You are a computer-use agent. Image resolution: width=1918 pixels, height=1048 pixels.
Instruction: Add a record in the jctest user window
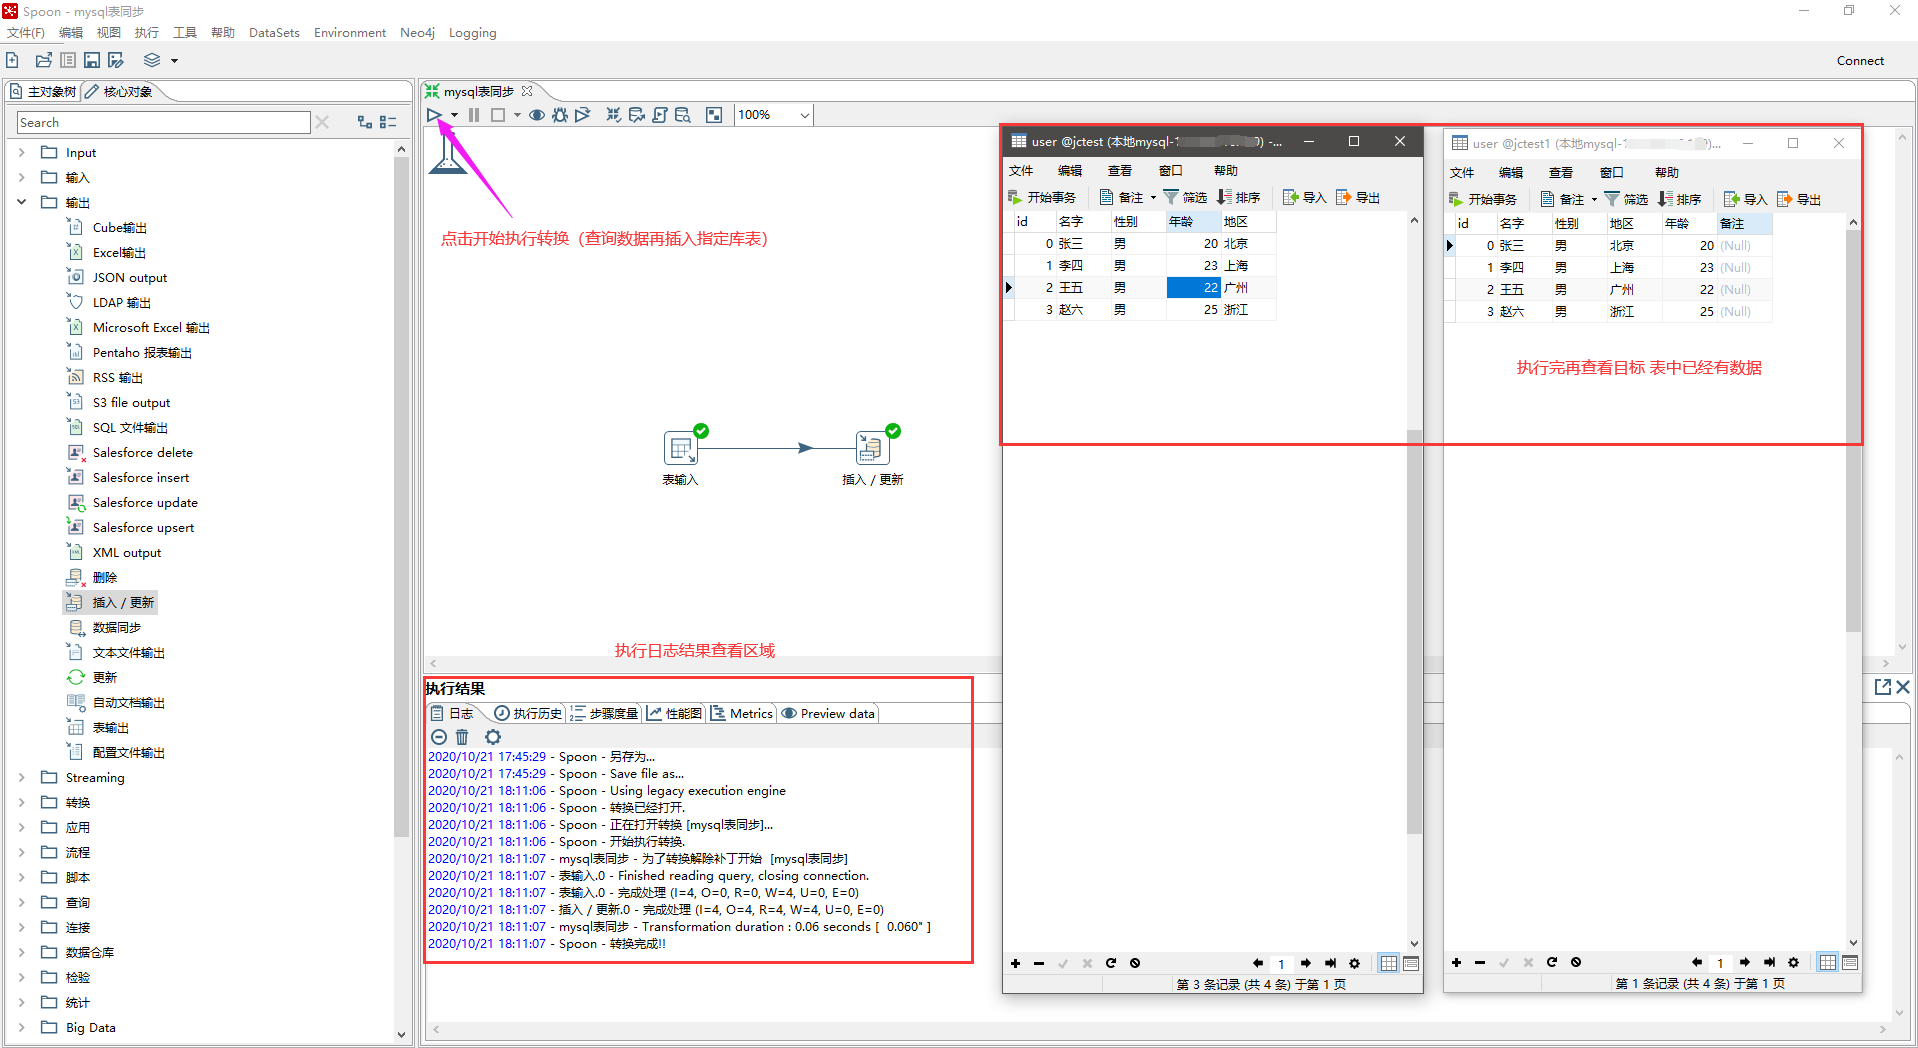point(1015,963)
